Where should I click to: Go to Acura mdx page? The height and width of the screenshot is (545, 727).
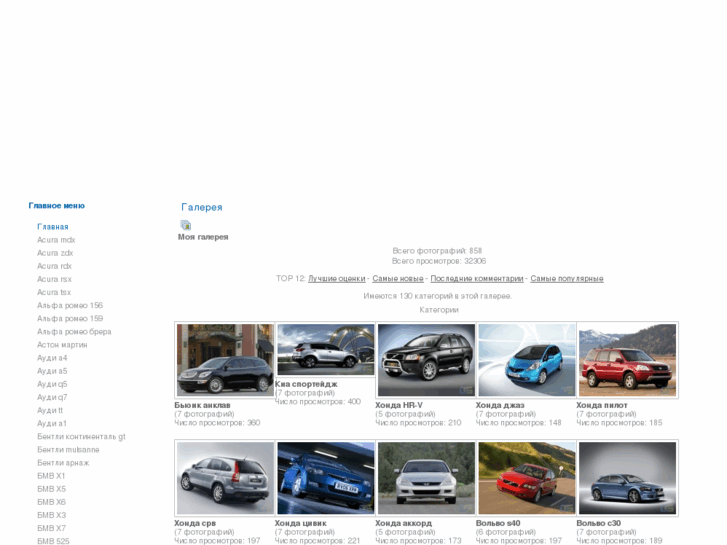(x=56, y=240)
